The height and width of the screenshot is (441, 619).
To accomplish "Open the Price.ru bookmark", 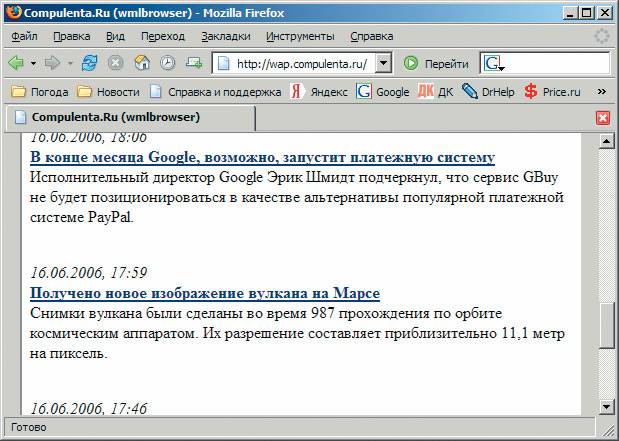I will 551,91.
